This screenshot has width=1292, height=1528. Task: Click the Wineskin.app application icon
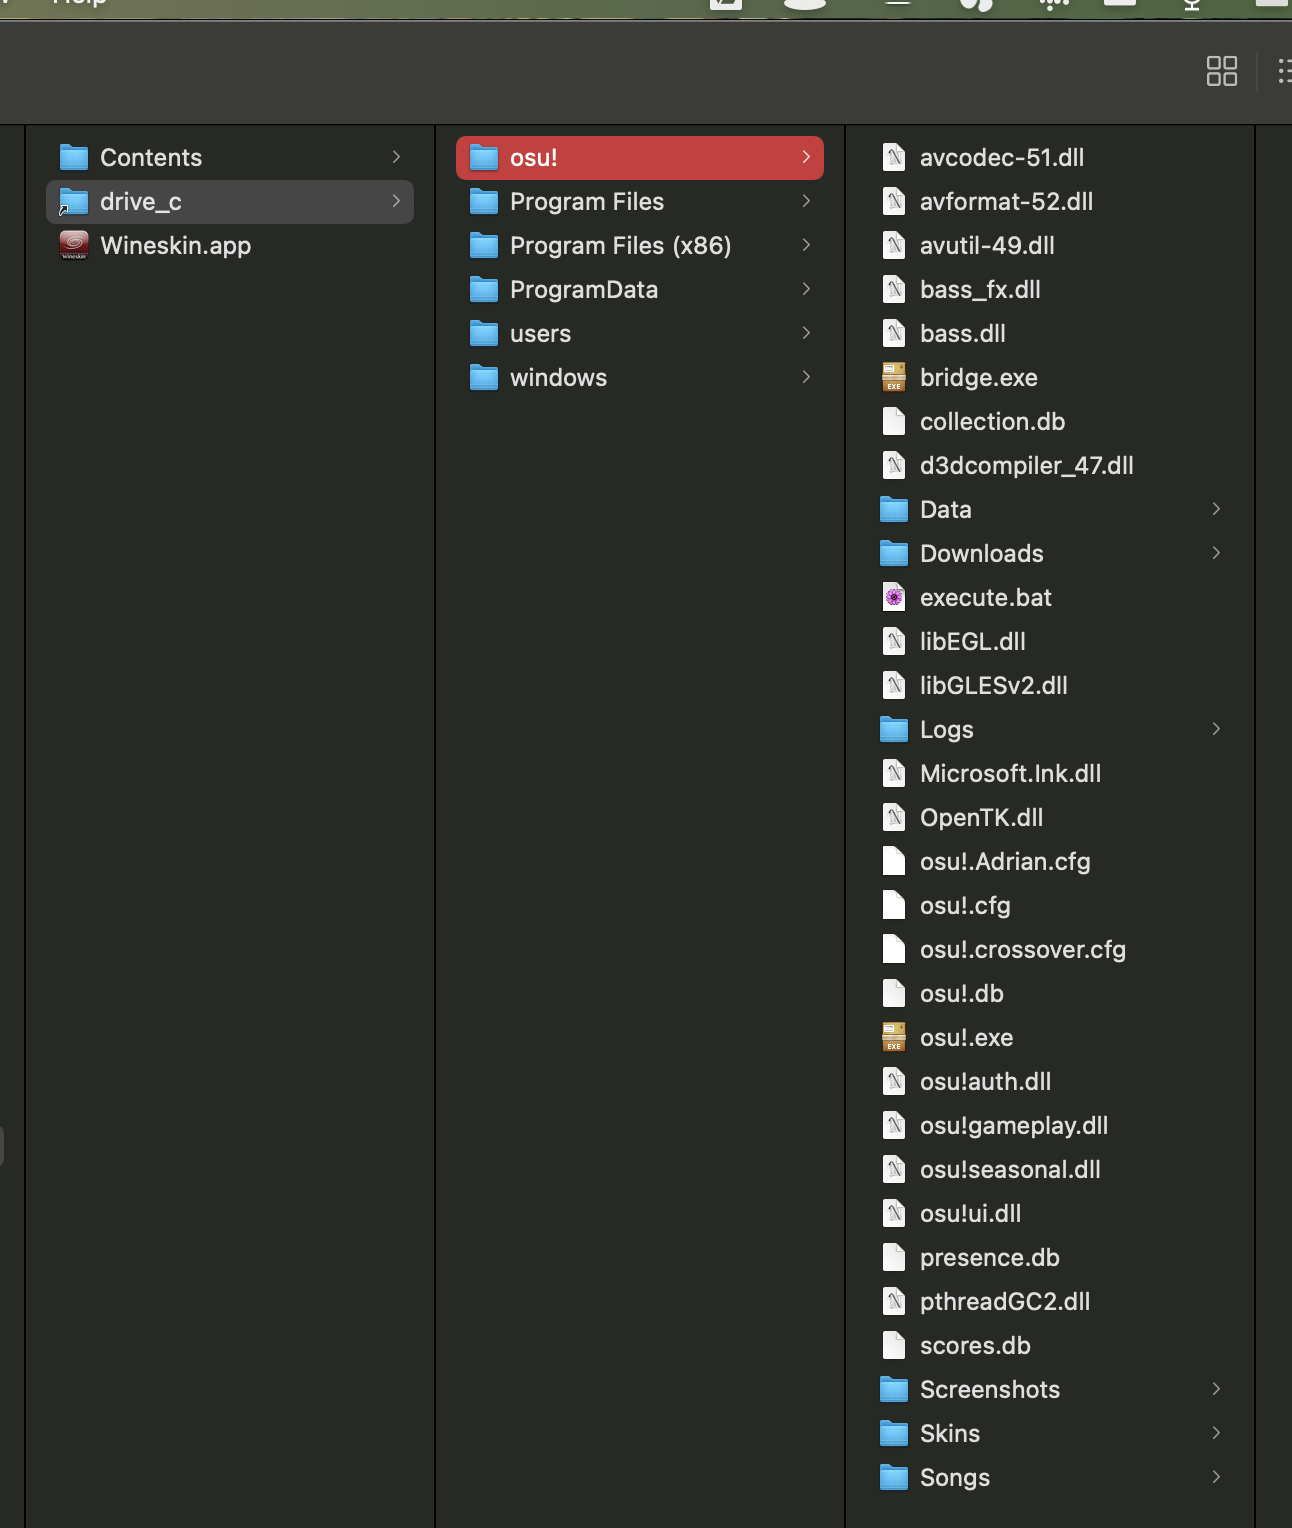pyautogui.click(x=74, y=245)
